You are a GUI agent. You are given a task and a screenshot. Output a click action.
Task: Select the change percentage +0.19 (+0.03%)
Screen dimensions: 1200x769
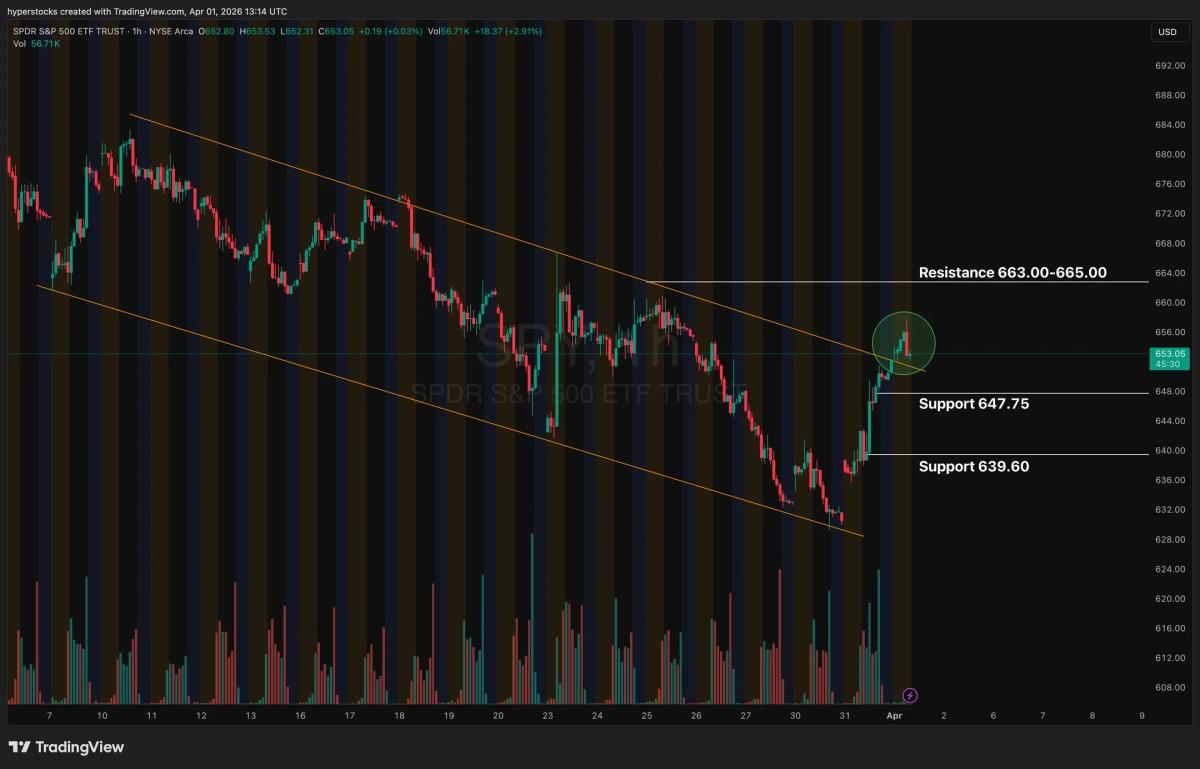tap(390, 31)
